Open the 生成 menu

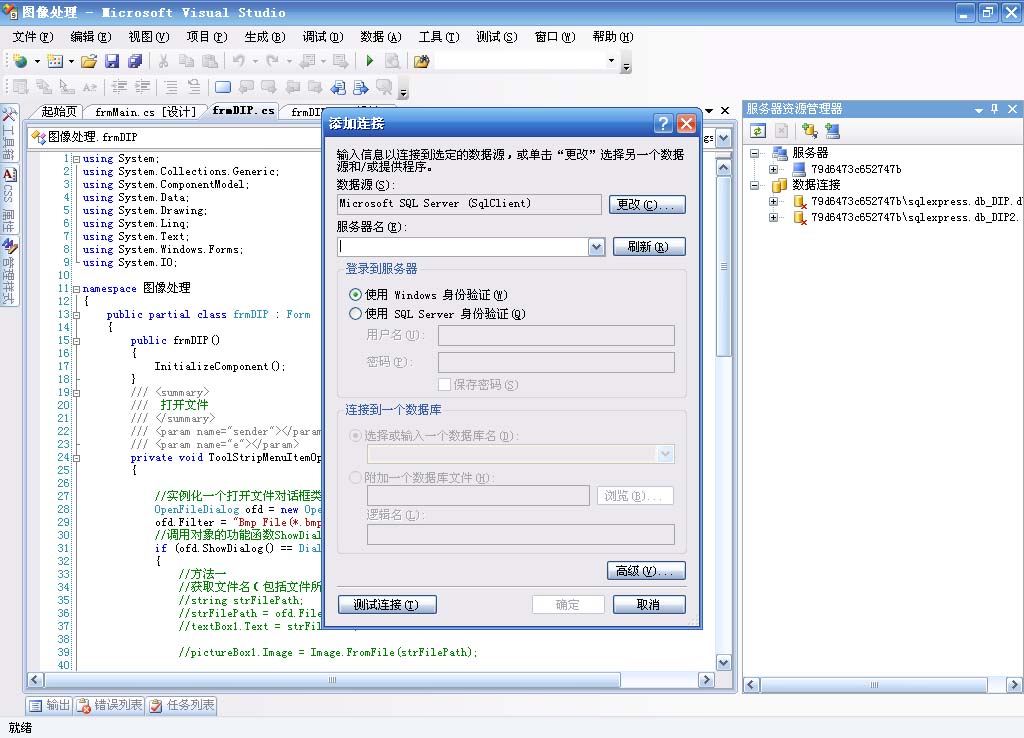(265, 37)
